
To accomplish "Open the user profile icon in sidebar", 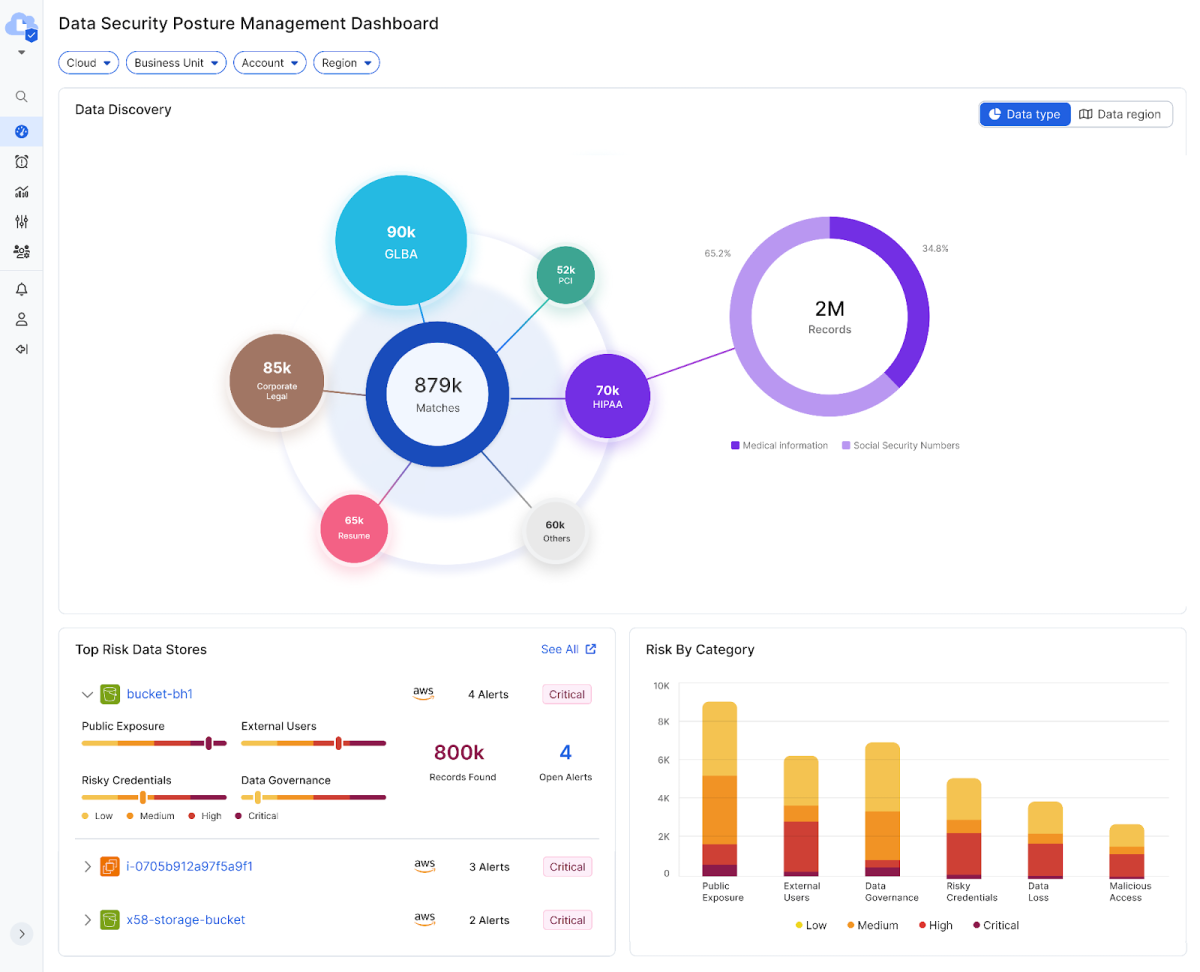I will [x=21, y=318].
